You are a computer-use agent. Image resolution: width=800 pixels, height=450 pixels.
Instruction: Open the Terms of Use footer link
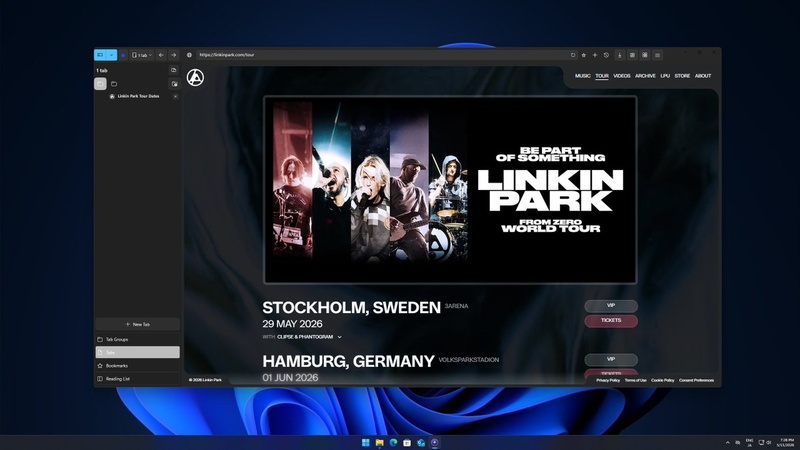pos(636,380)
